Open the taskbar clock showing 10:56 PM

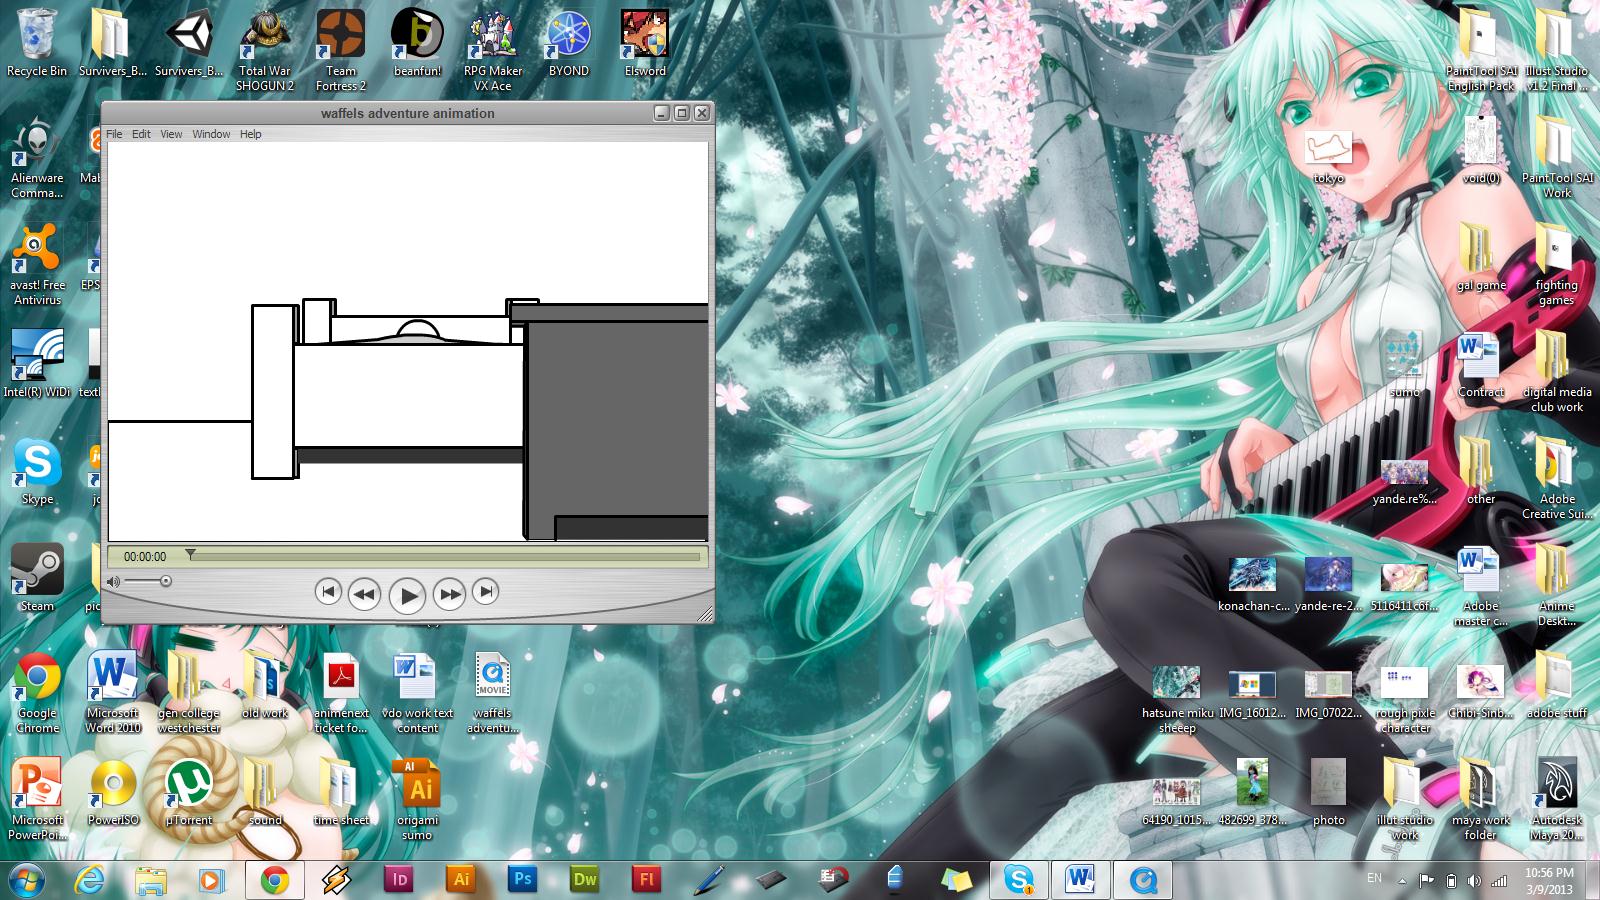click(1549, 880)
